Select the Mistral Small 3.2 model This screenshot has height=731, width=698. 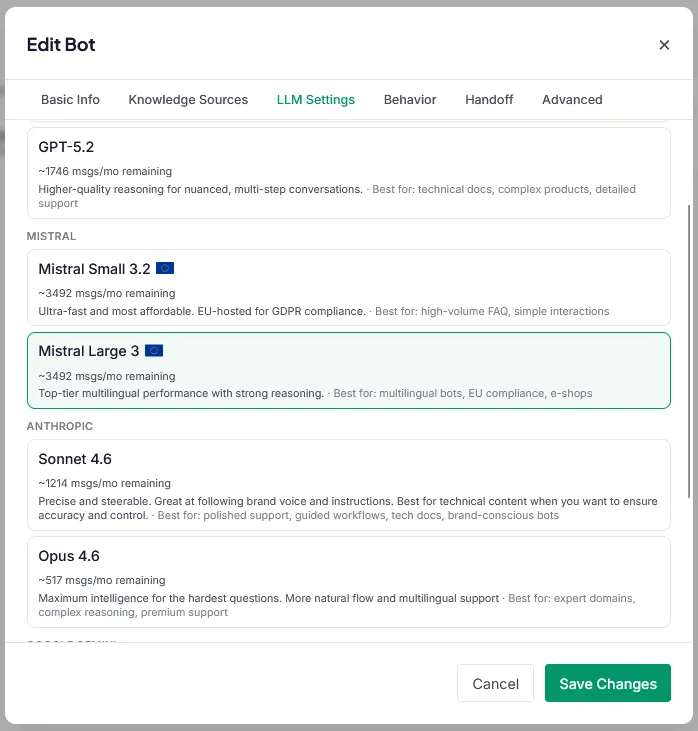(349, 288)
